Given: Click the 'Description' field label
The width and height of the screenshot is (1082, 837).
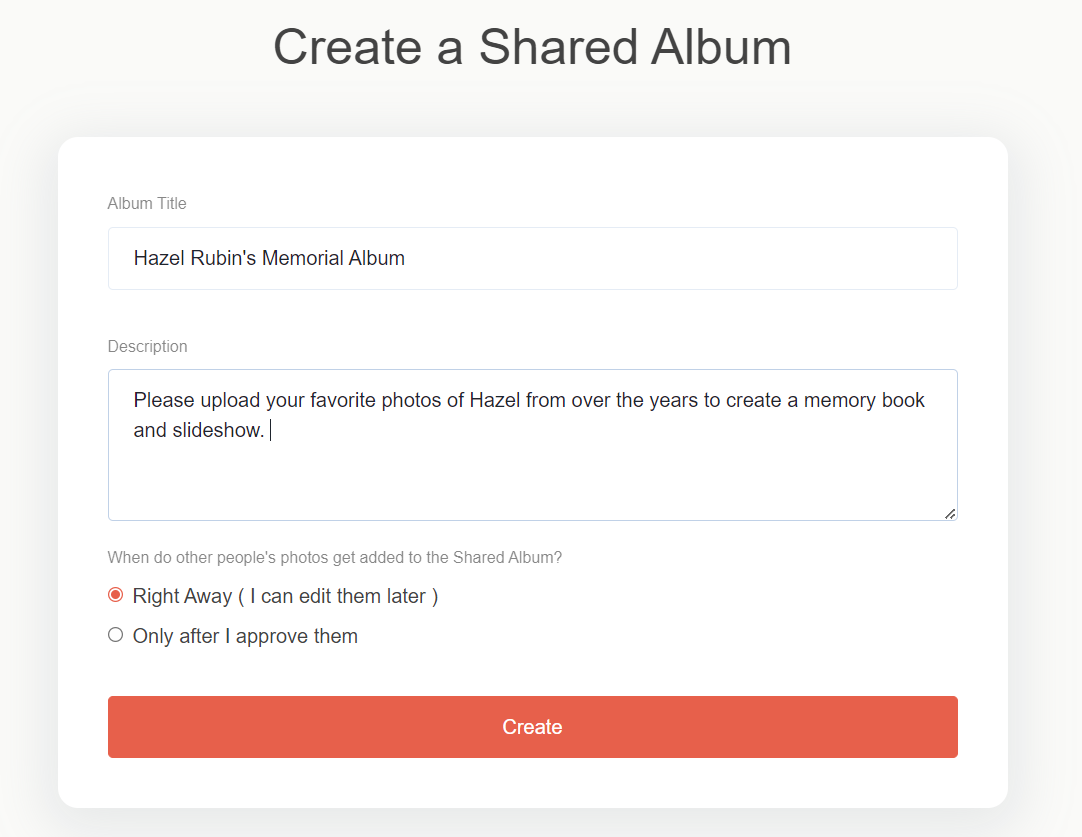Looking at the screenshot, I should click(x=148, y=346).
